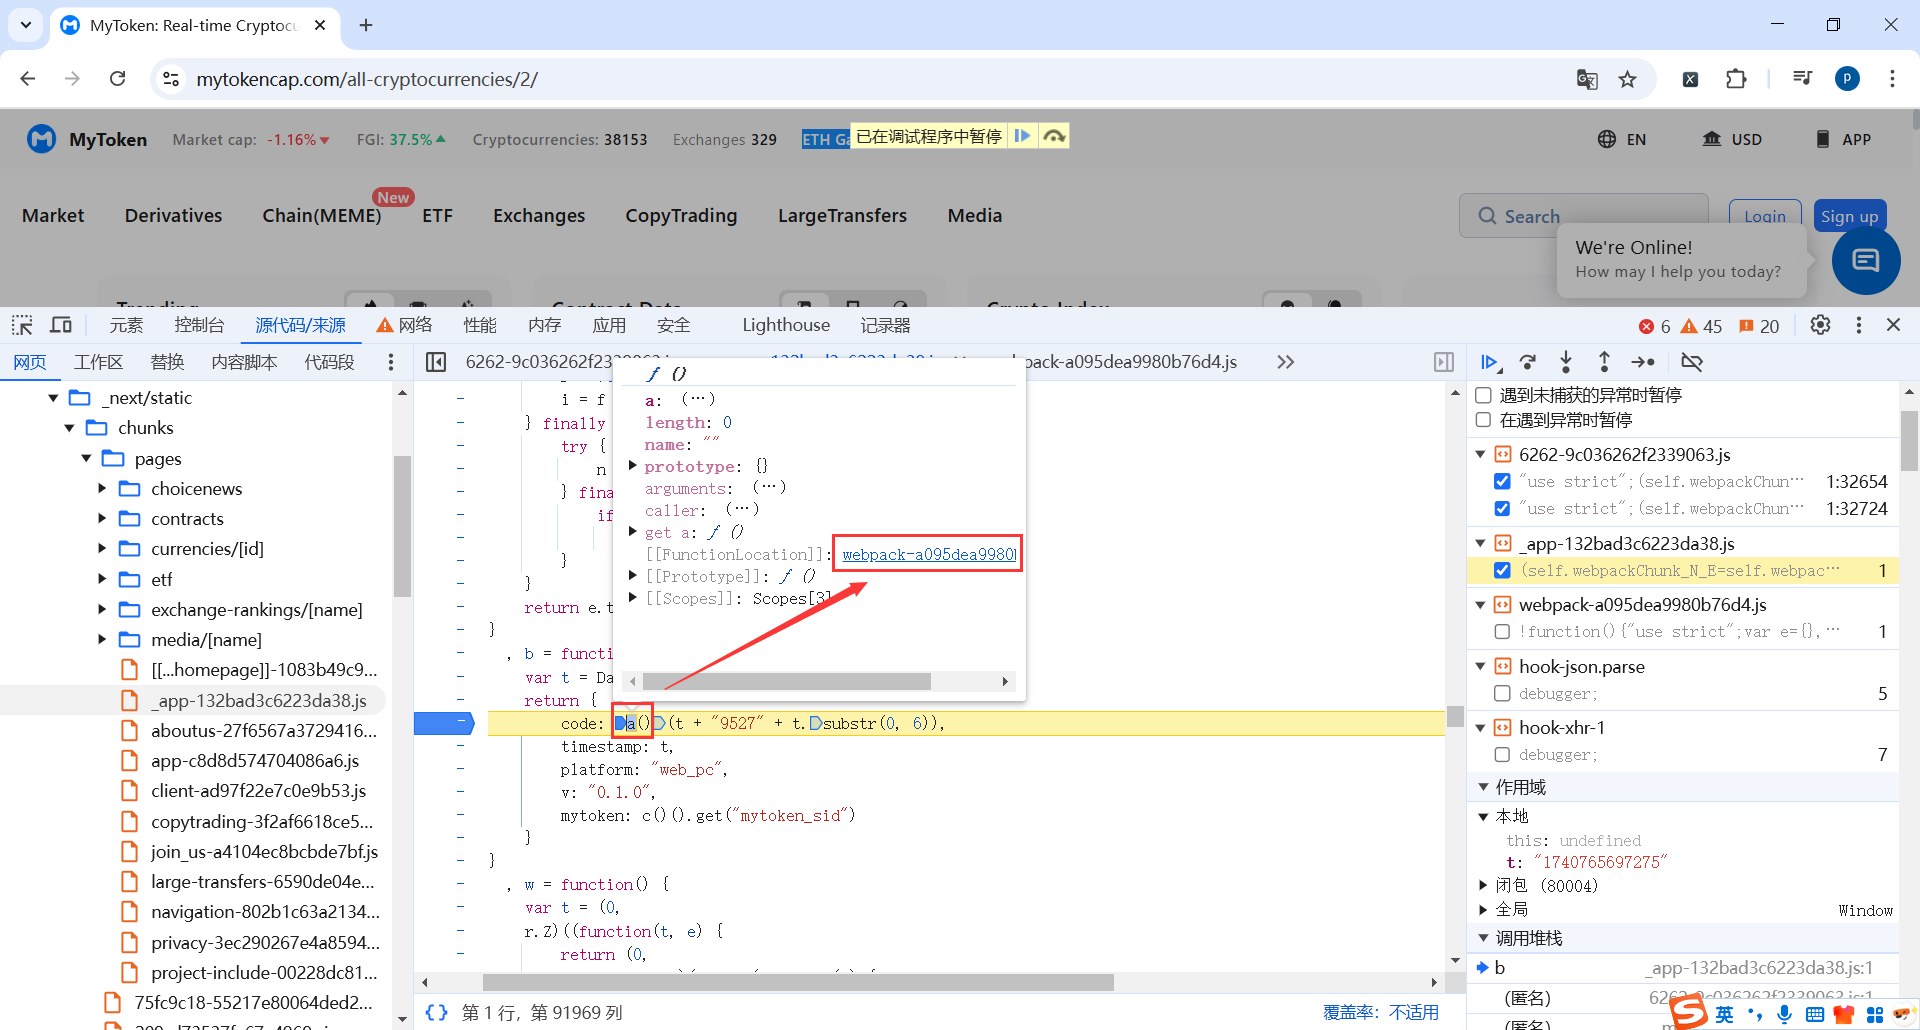Viewport: 1920px width, 1030px height.
Task: Open the Derivatives menu link
Action: 173,215
